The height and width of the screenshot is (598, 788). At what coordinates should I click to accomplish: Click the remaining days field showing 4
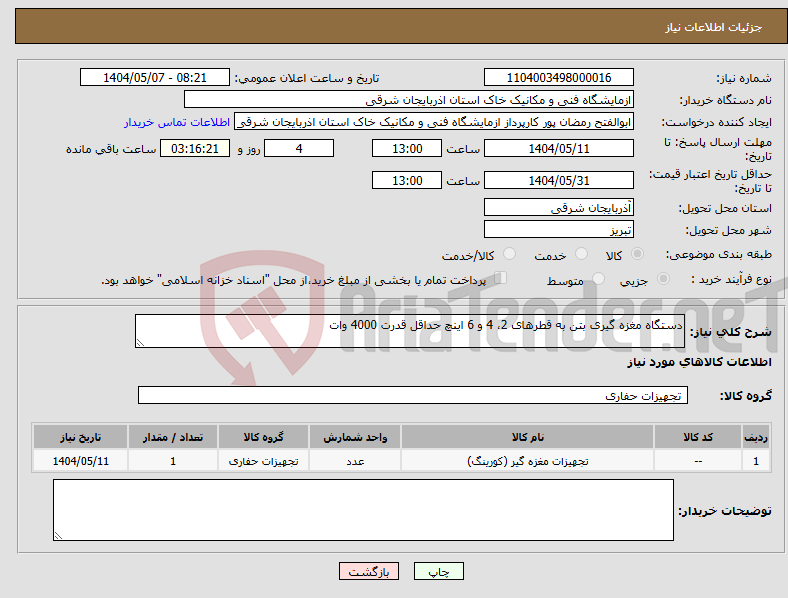(299, 148)
